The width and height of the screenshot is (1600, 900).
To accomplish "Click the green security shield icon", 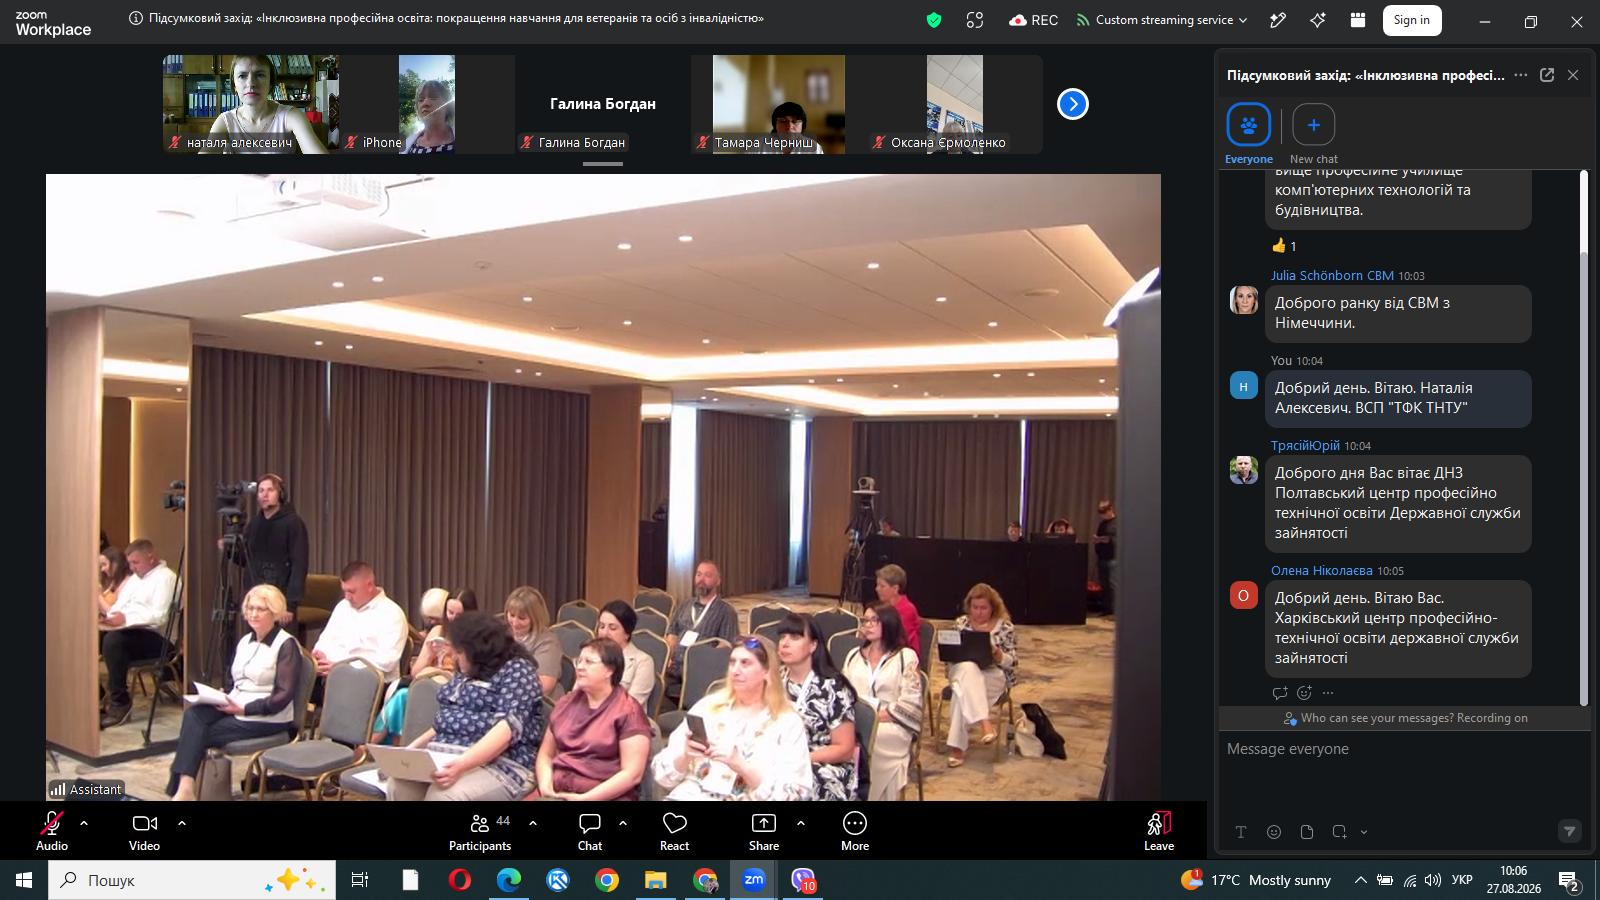I will [934, 20].
